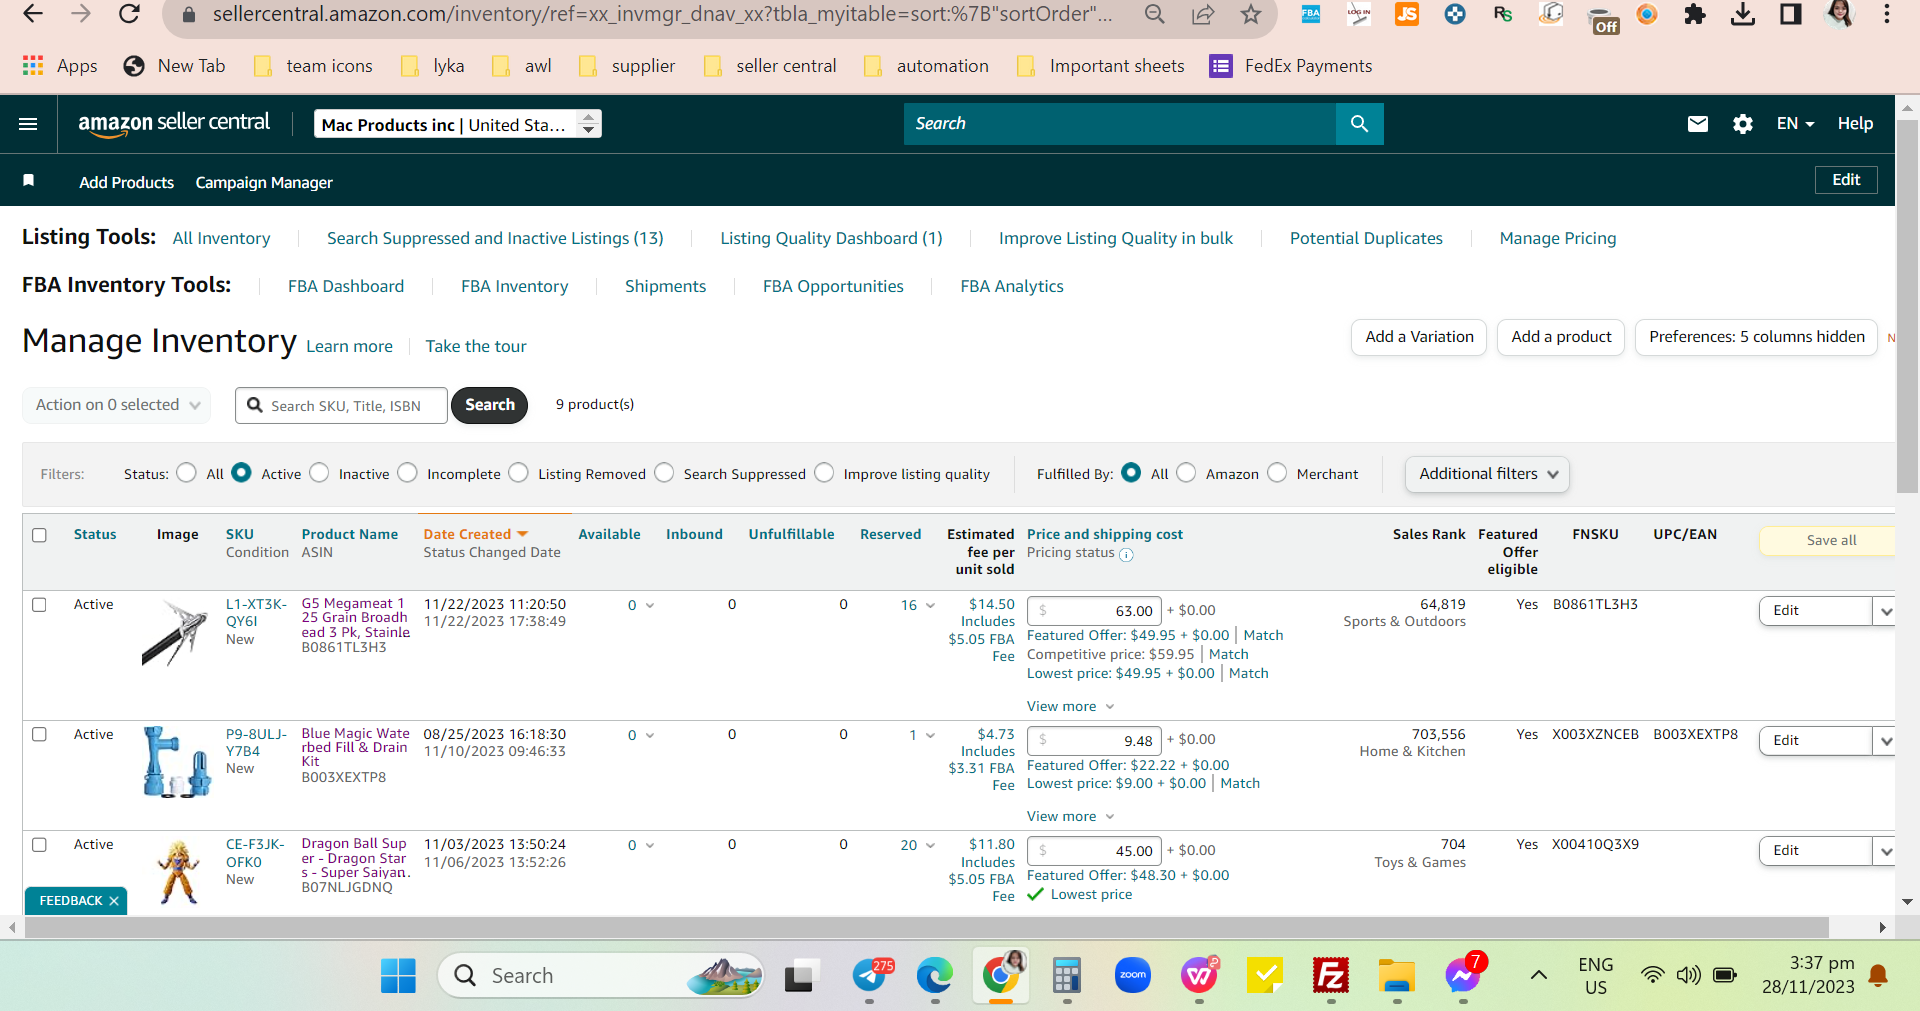
Task: Open the Windows Start menu
Action: [398, 975]
